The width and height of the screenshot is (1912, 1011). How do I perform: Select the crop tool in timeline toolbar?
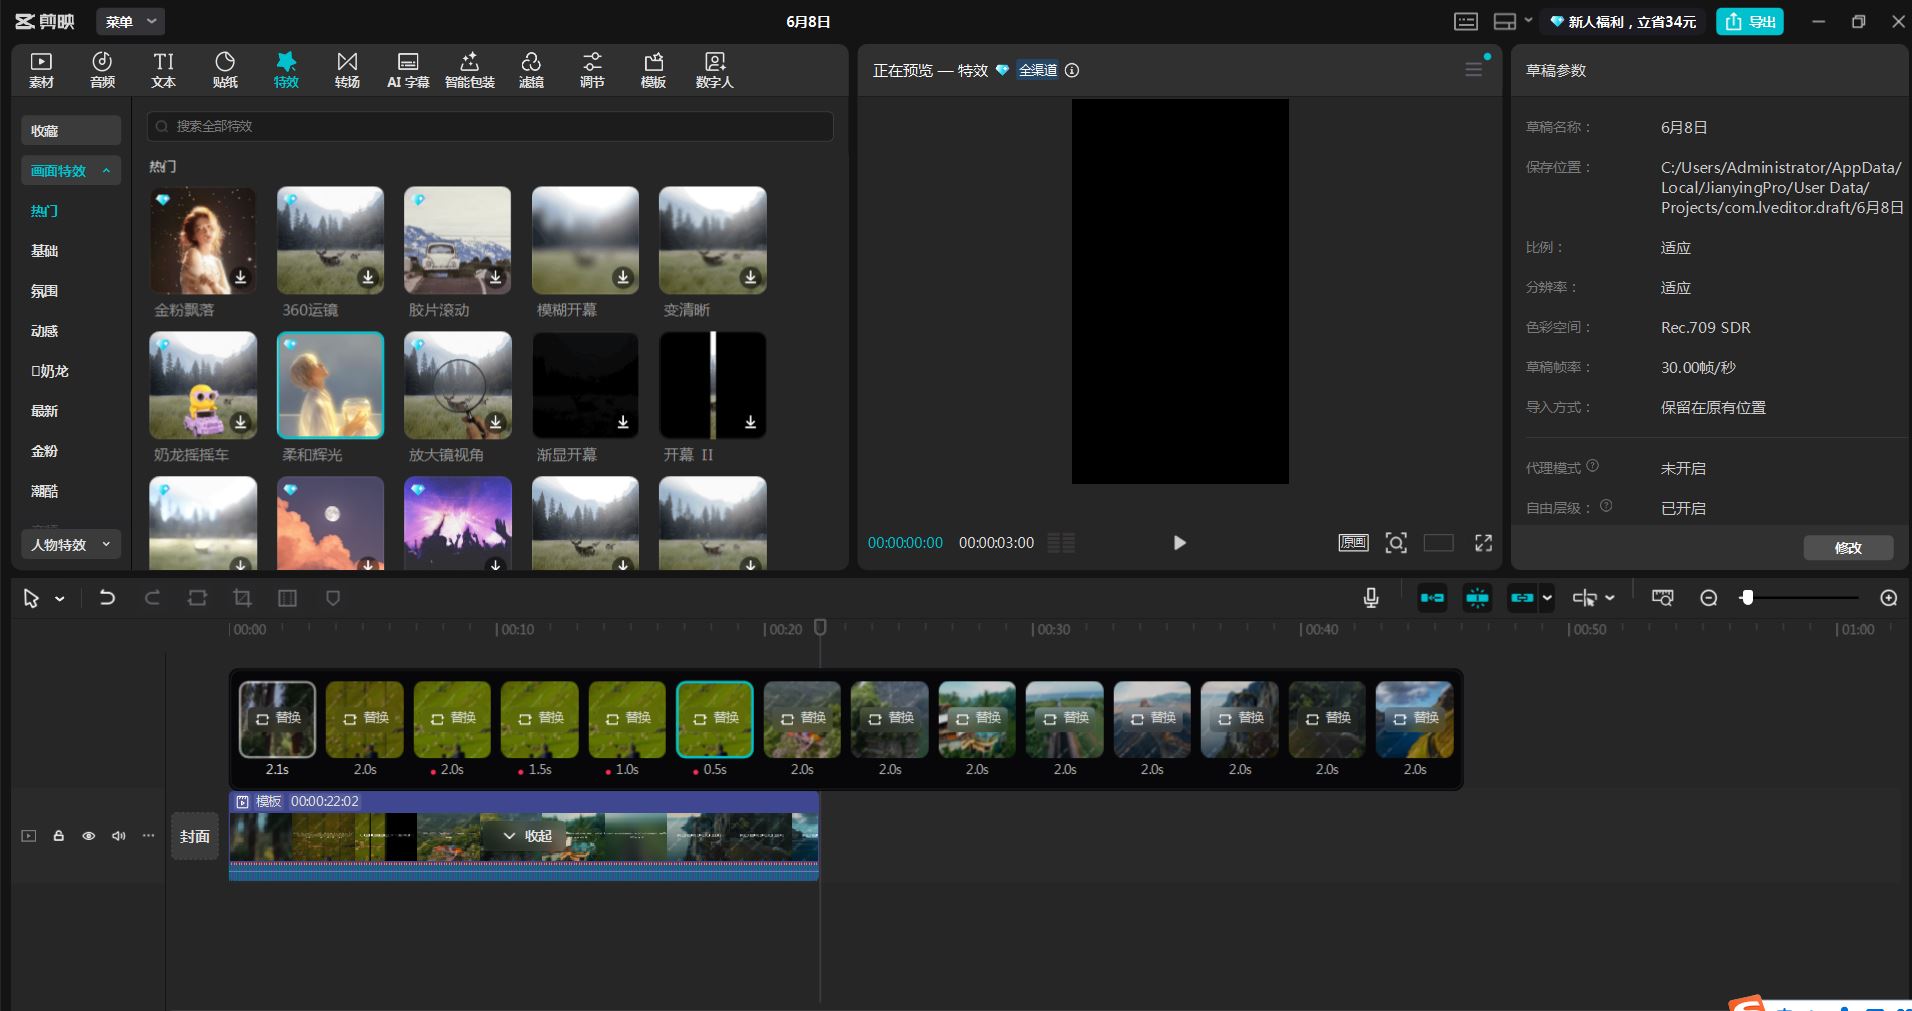(x=242, y=598)
